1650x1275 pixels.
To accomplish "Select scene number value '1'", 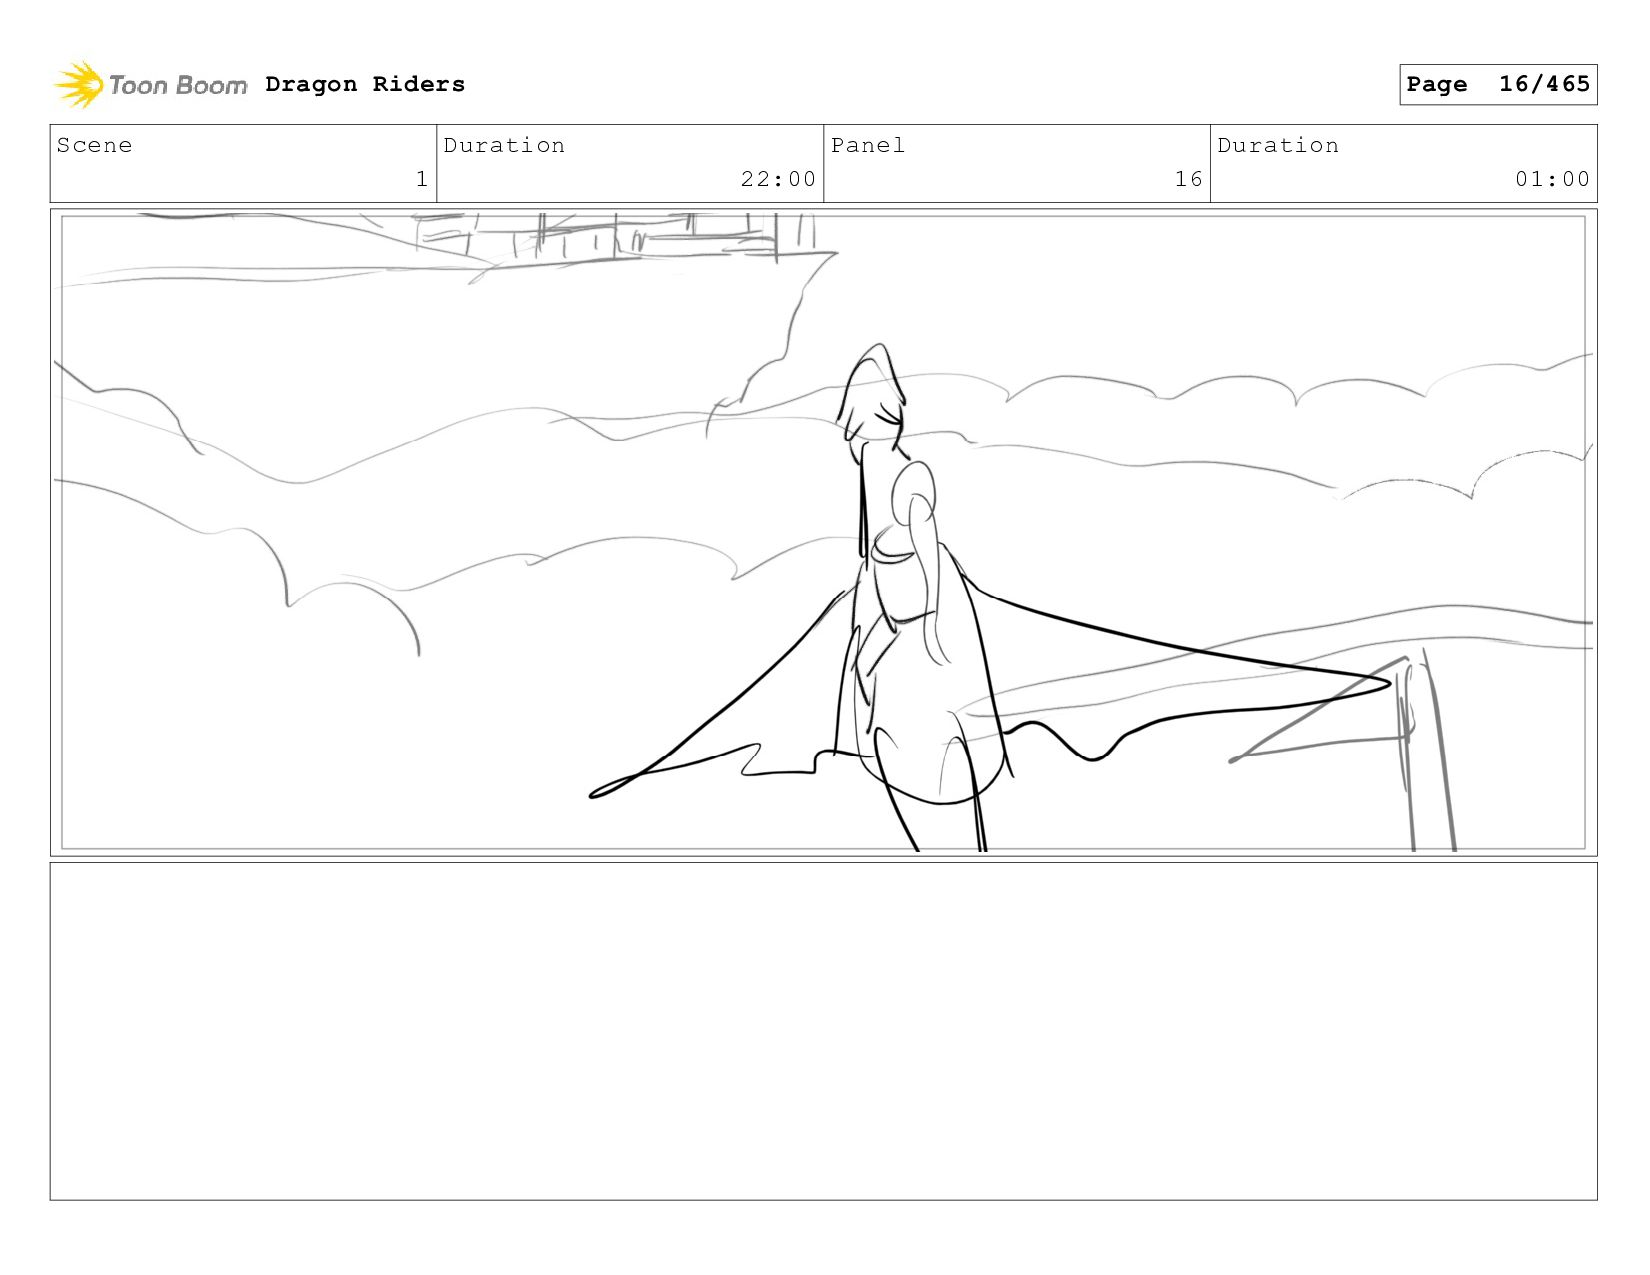I will tap(422, 179).
